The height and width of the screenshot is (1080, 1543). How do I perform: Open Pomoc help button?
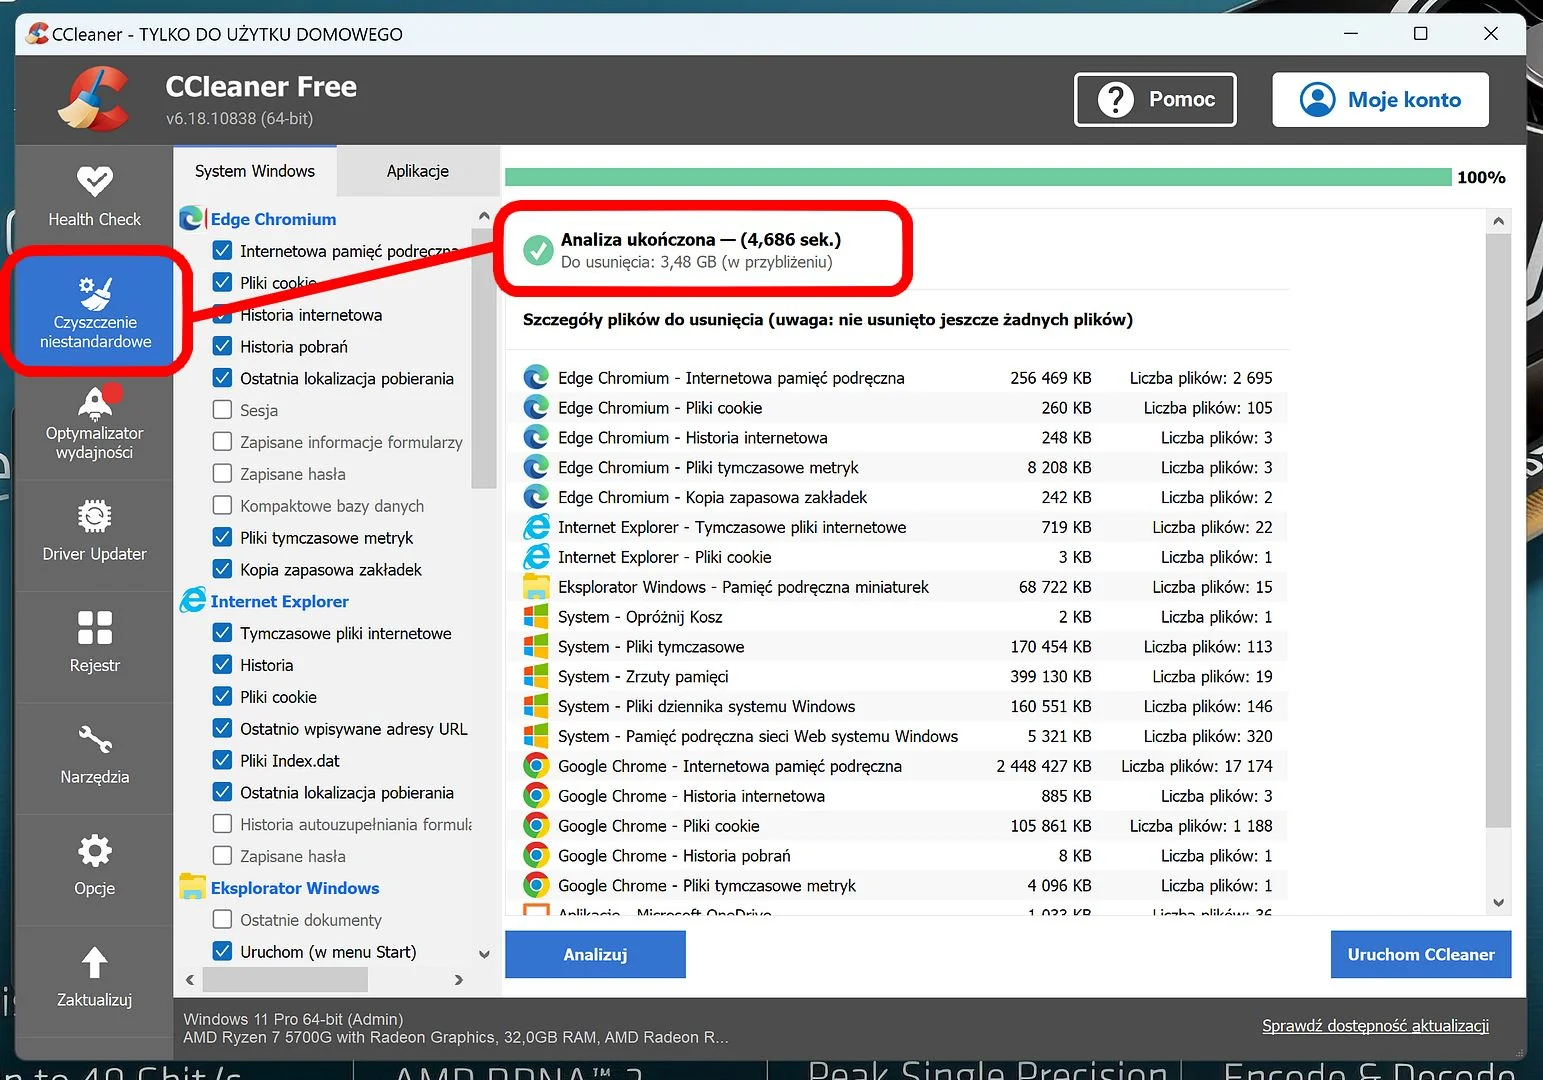point(1155,99)
